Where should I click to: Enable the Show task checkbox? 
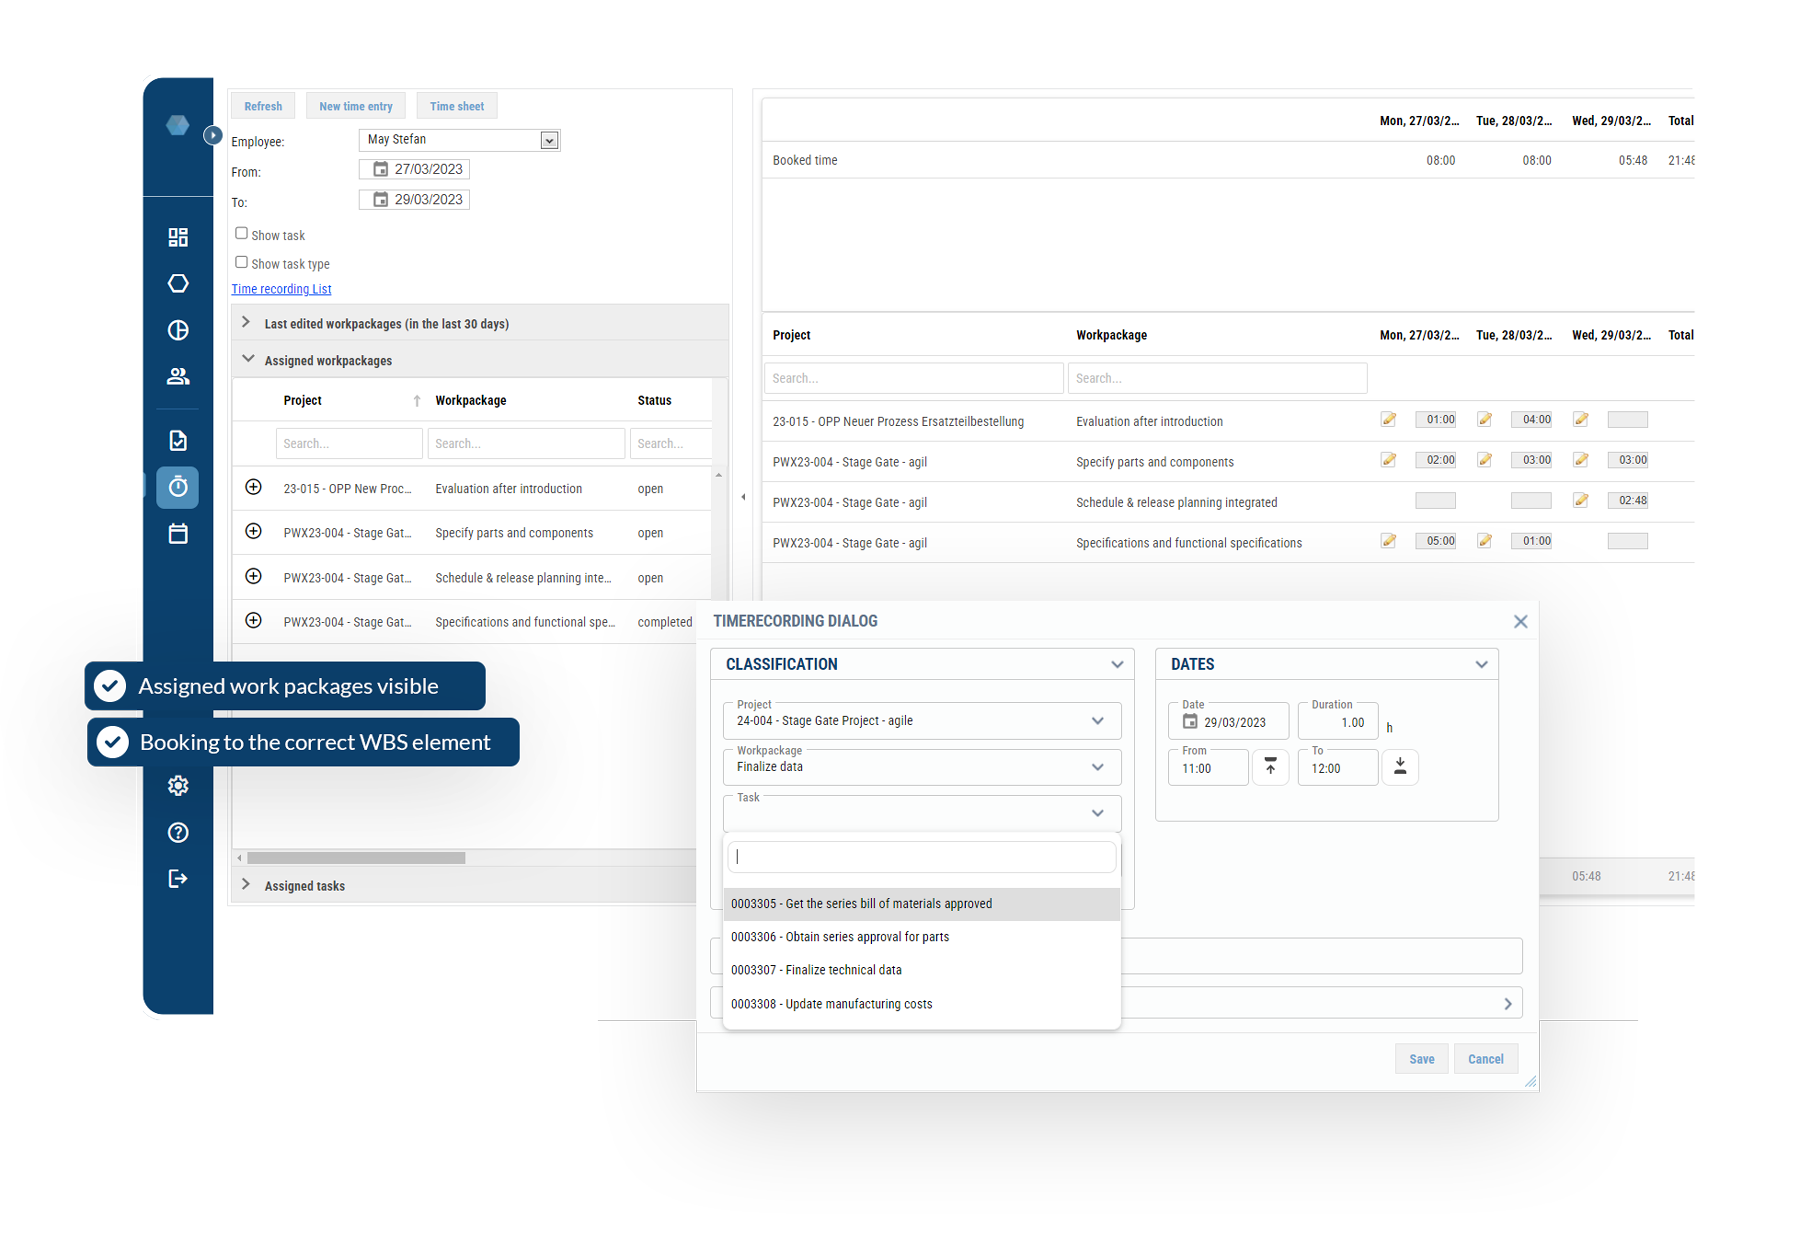(x=241, y=232)
